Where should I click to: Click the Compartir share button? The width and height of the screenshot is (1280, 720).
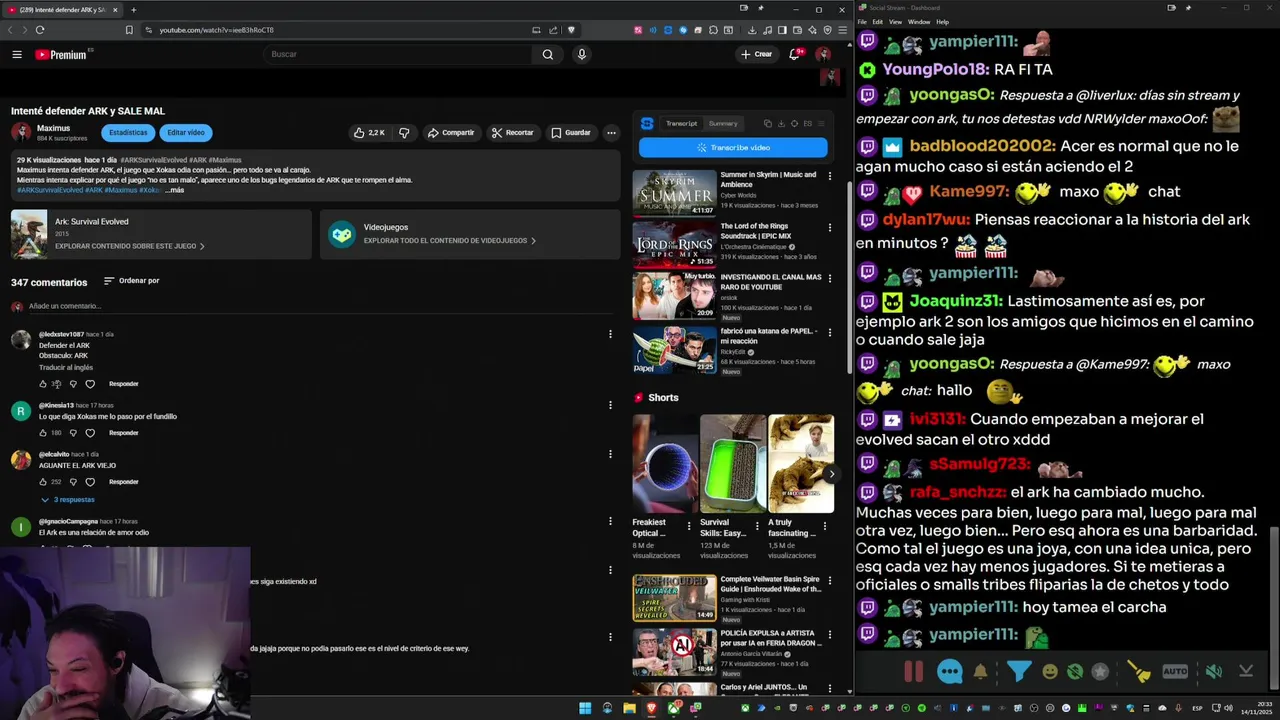451,132
